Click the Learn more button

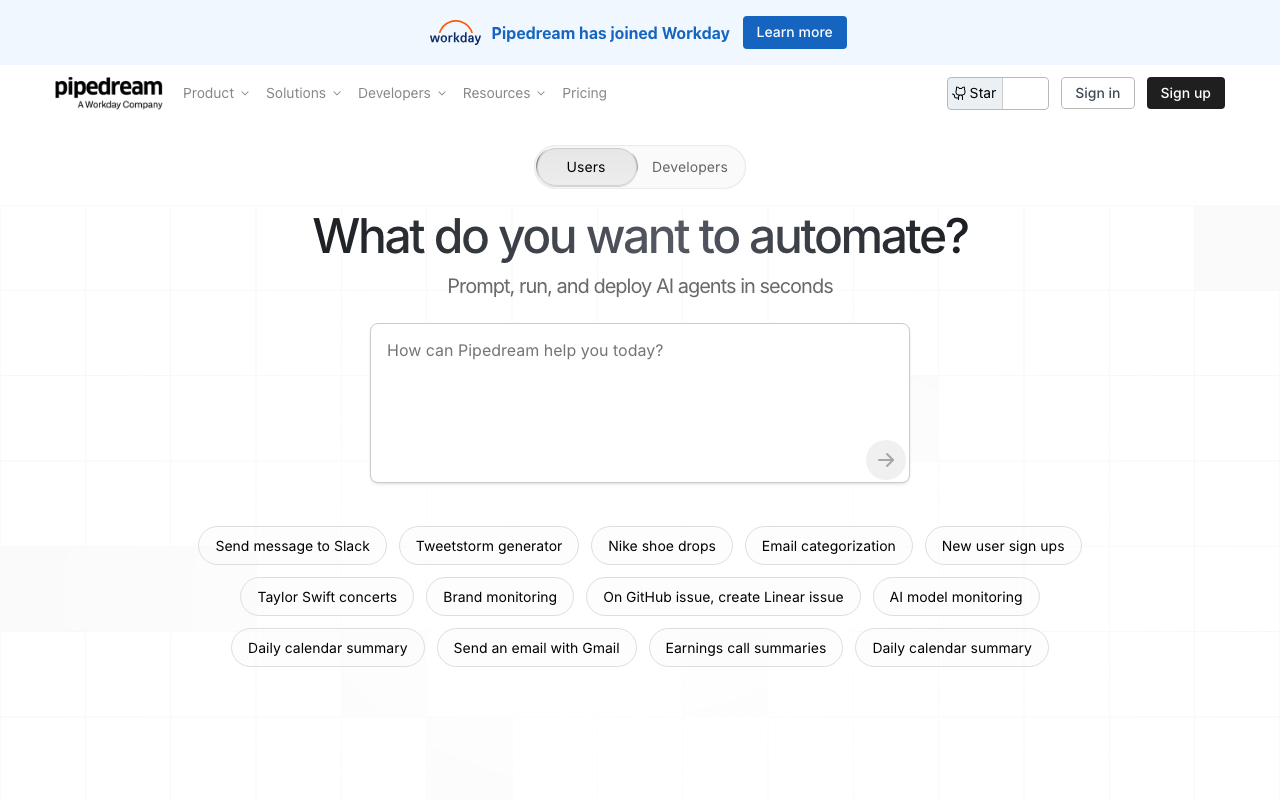795,32
